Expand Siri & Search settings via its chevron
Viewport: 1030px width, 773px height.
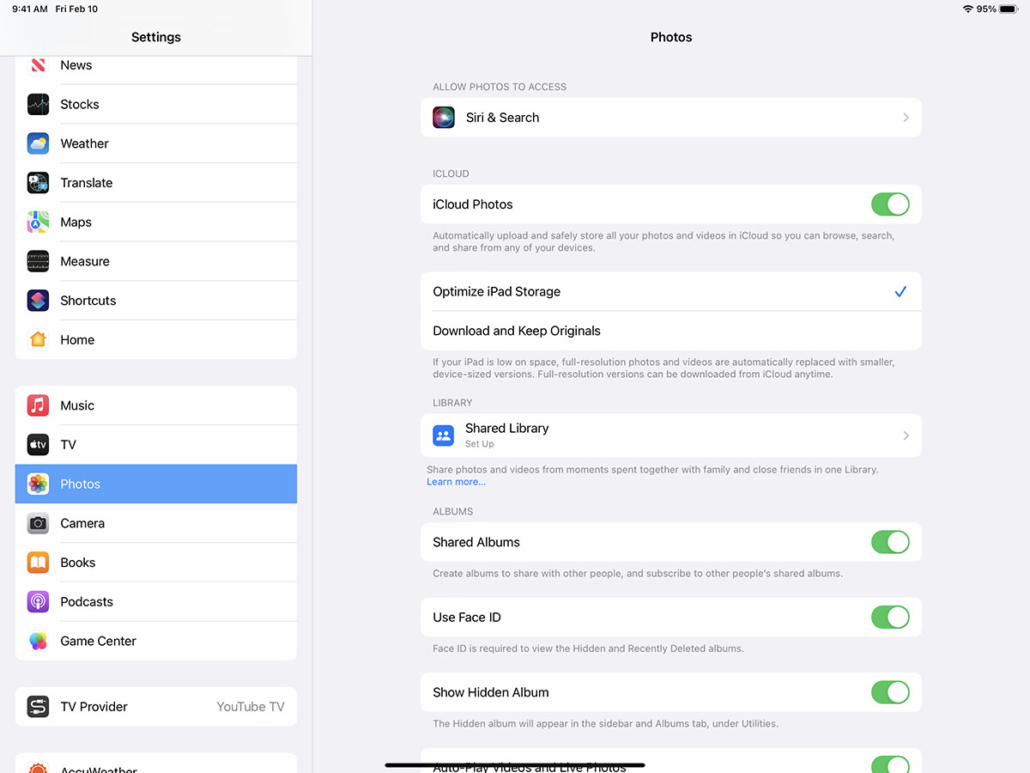coord(905,117)
